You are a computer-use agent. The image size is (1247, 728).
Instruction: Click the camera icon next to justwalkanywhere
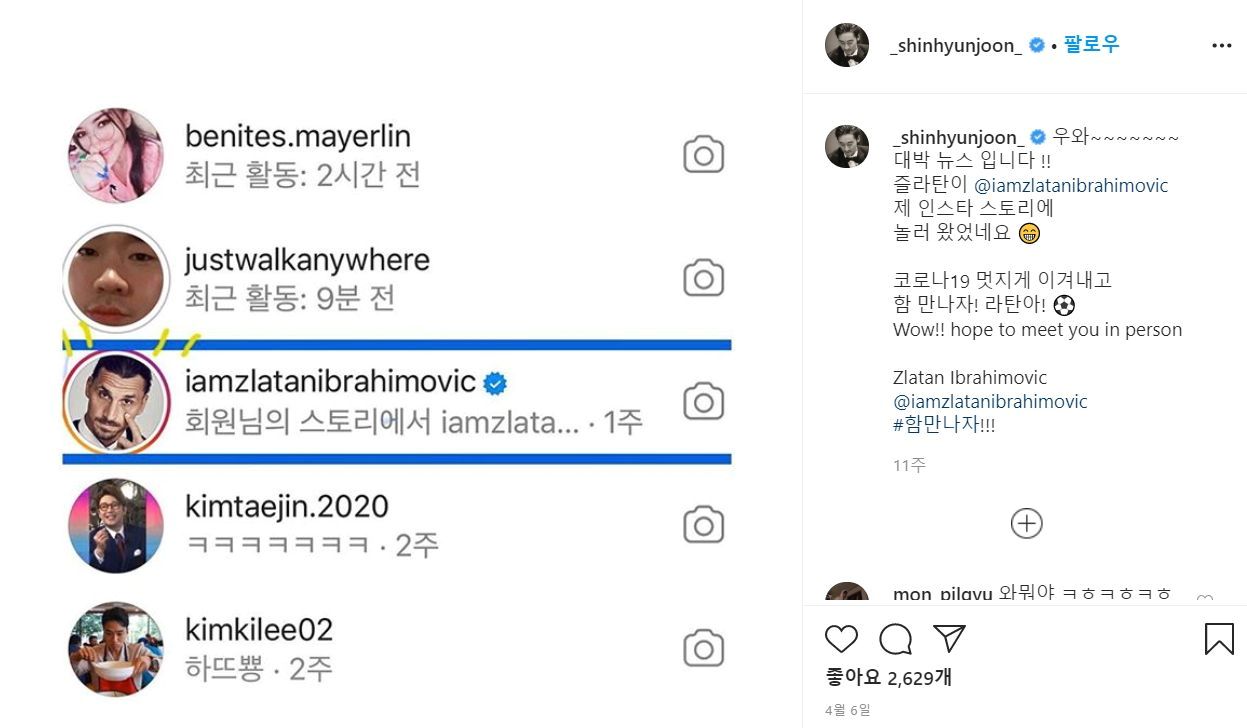click(703, 277)
